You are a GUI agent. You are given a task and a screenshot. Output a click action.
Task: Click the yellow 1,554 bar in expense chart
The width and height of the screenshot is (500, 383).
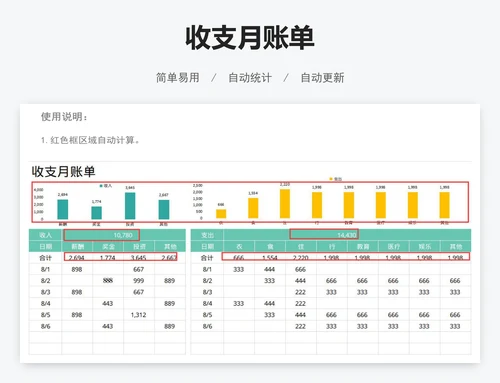tap(253, 208)
